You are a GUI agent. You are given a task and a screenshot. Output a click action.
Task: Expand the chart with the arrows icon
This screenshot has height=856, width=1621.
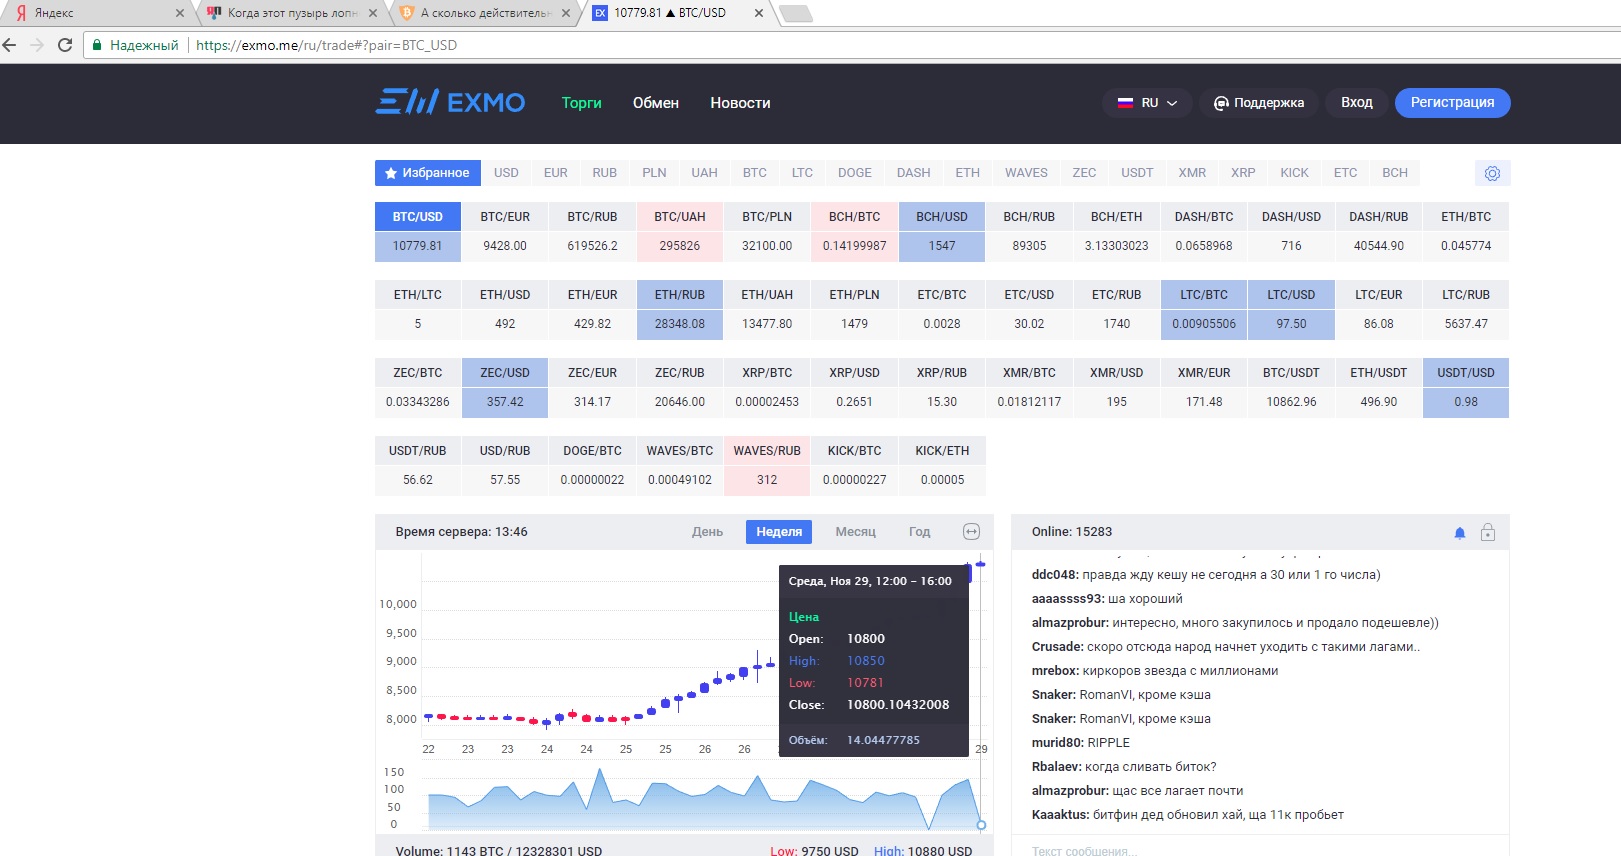(971, 532)
